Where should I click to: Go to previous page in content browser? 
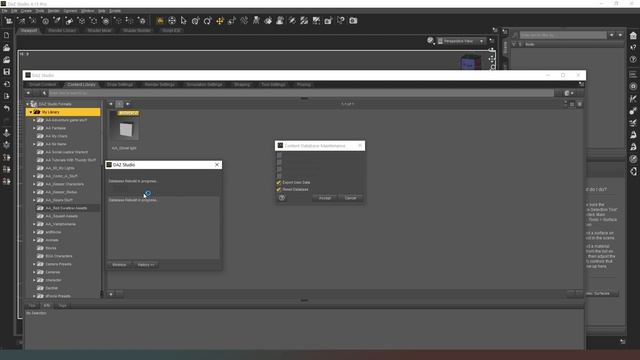pyautogui.click(x=111, y=104)
